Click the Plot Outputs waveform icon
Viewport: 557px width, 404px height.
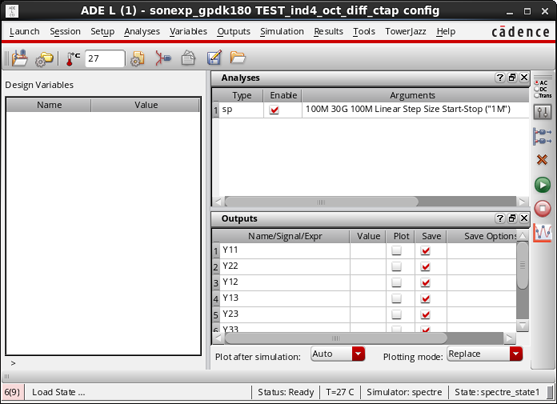click(x=542, y=233)
